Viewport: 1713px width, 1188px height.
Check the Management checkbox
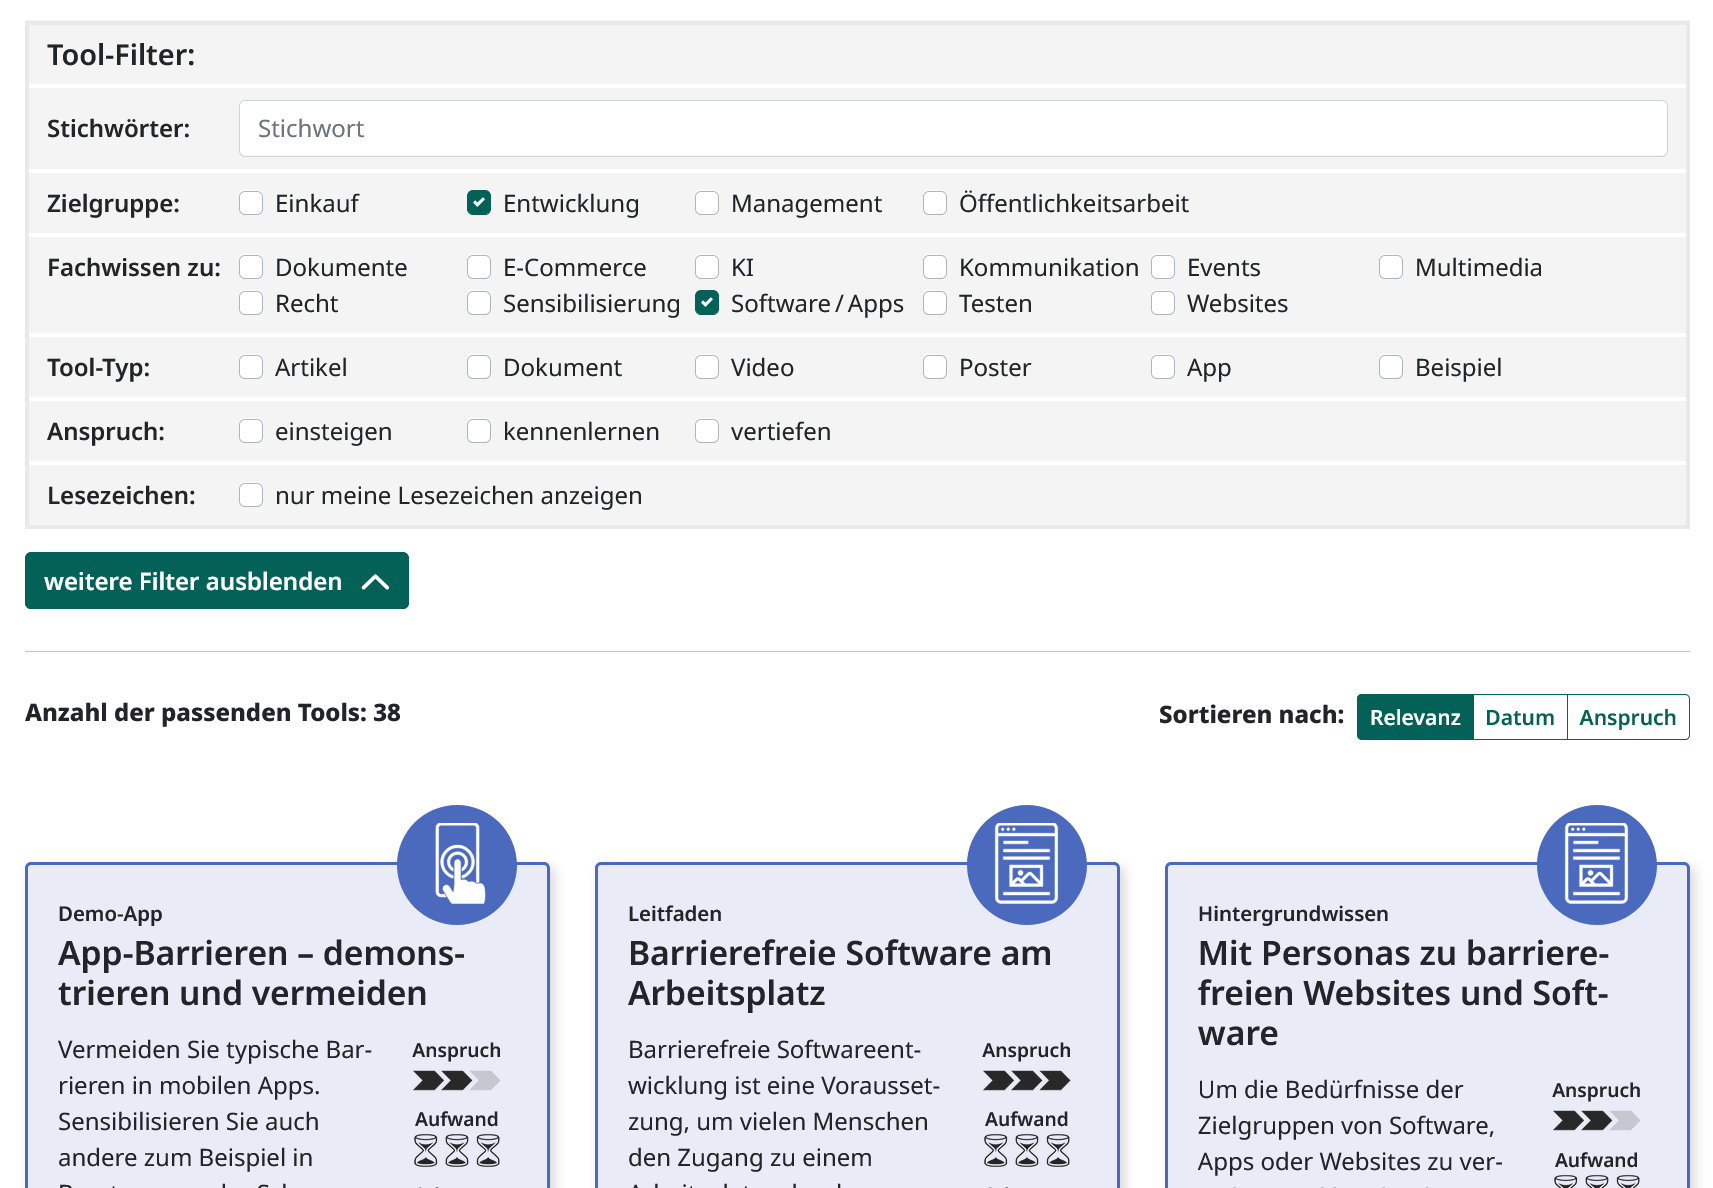tap(707, 203)
